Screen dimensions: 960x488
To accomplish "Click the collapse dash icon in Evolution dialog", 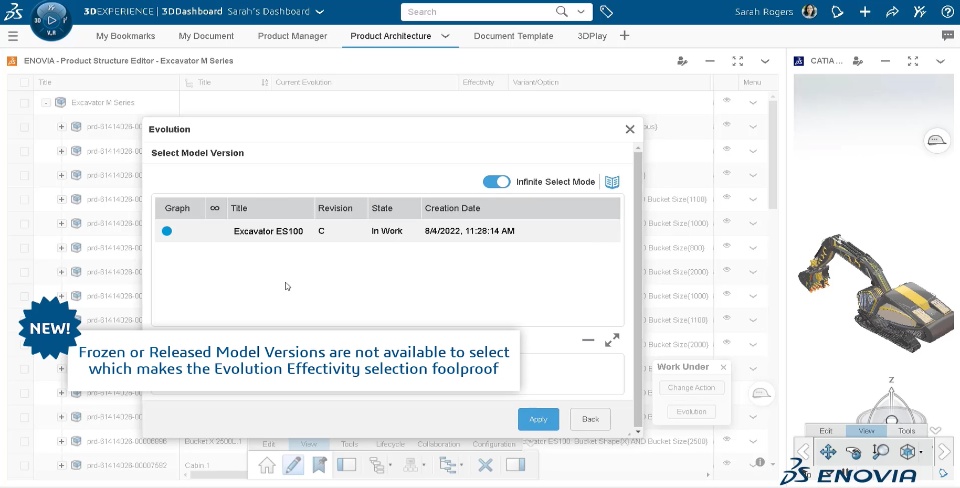I will (x=588, y=340).
